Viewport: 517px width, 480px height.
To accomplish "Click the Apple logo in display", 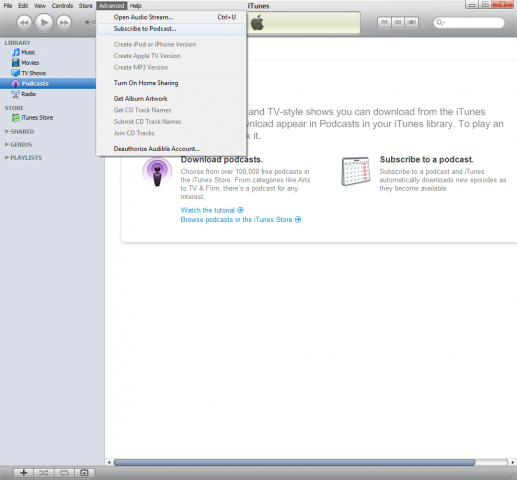I will pos(257,23).
